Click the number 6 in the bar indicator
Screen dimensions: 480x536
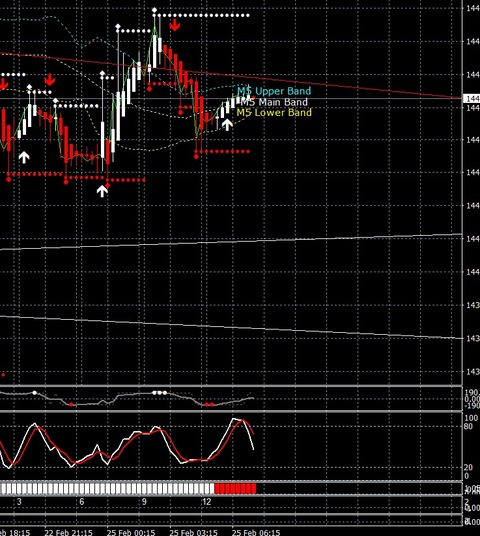[81, 501]
